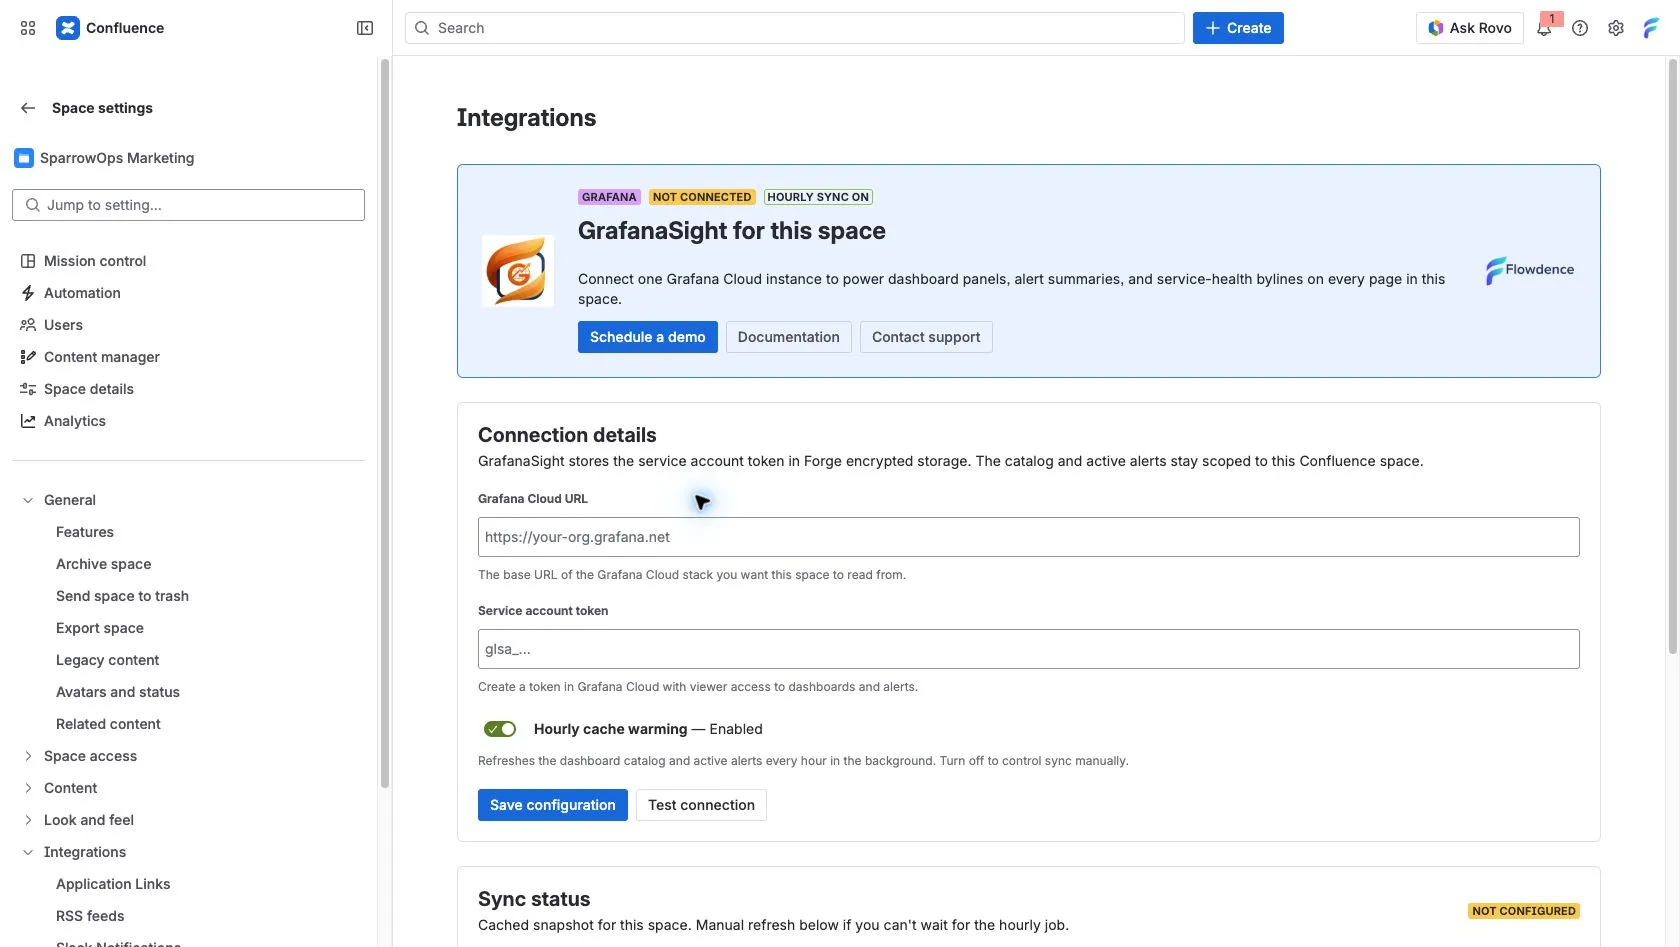Expand the Space access section

tap(28, 756)
